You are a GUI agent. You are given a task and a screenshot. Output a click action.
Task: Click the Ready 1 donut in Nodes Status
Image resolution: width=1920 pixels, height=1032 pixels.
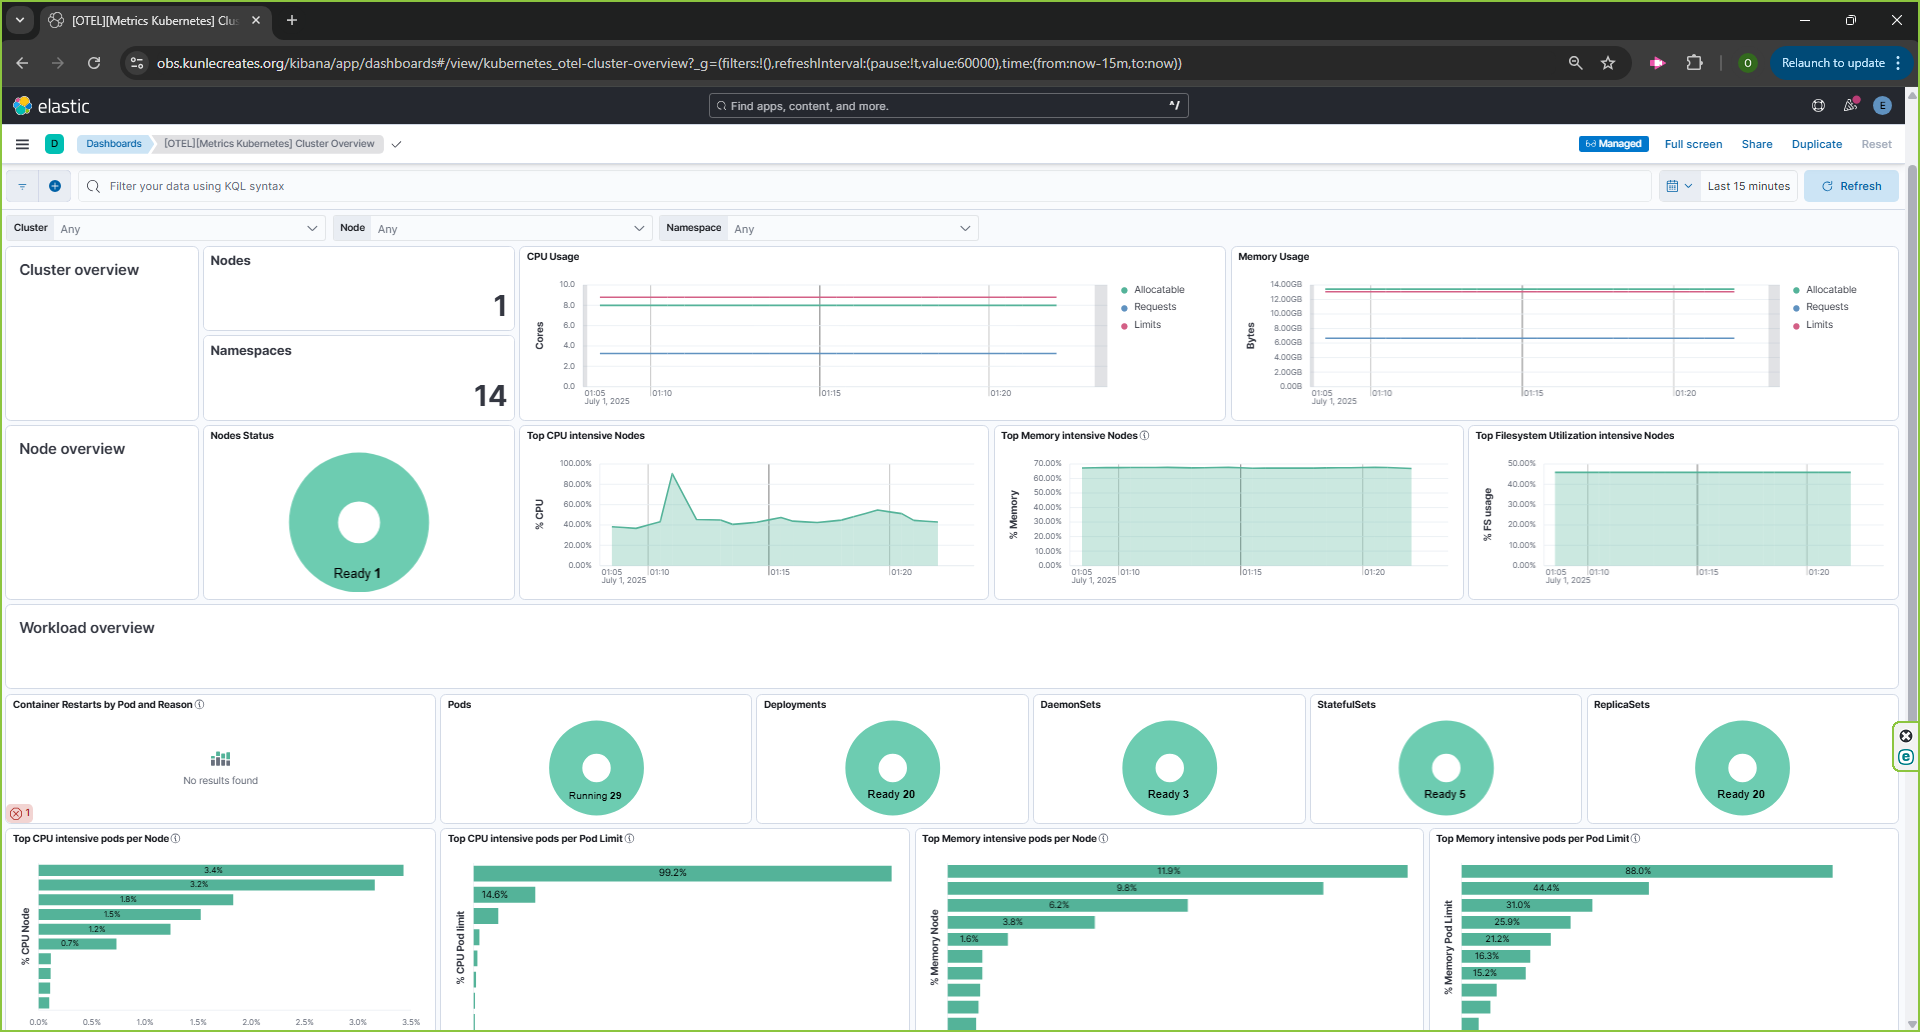[359, 522]
